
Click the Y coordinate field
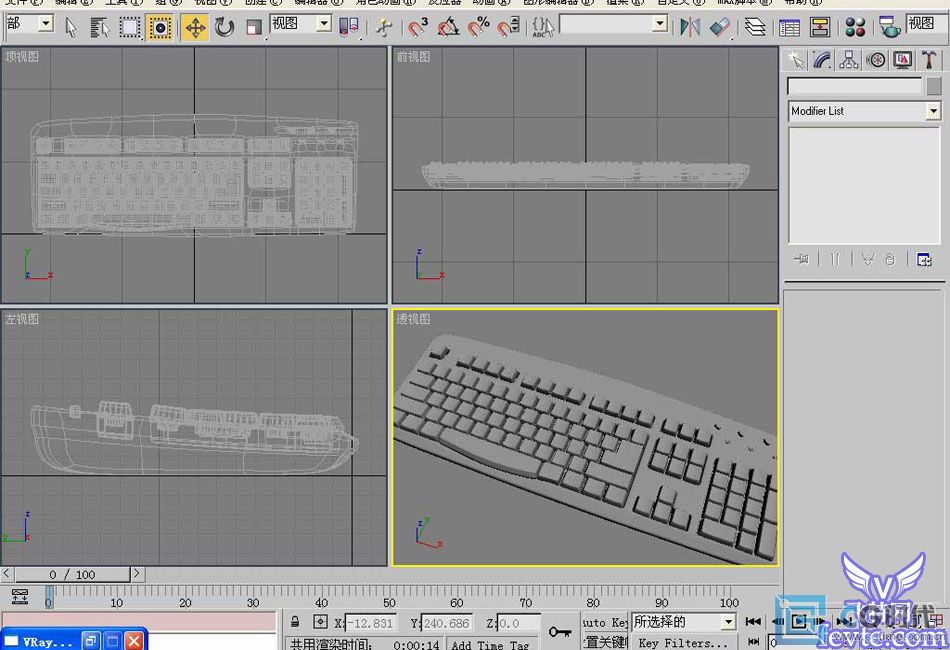(x=446, y=623)
